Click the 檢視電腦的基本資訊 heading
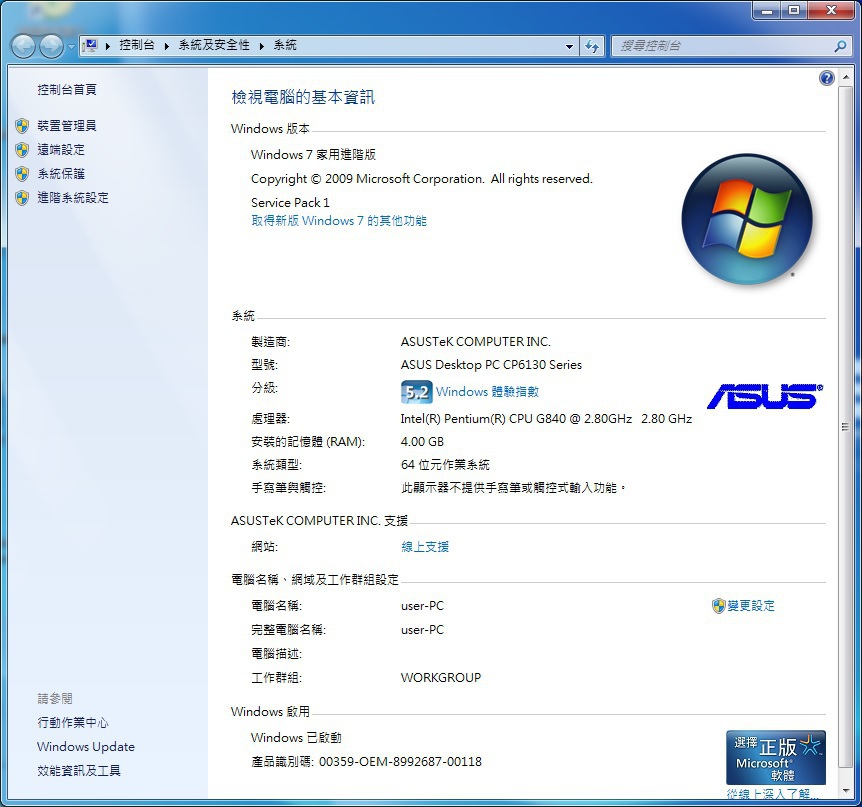The height and width of the screenshot is (807, 862). click(x=303, y=98)
